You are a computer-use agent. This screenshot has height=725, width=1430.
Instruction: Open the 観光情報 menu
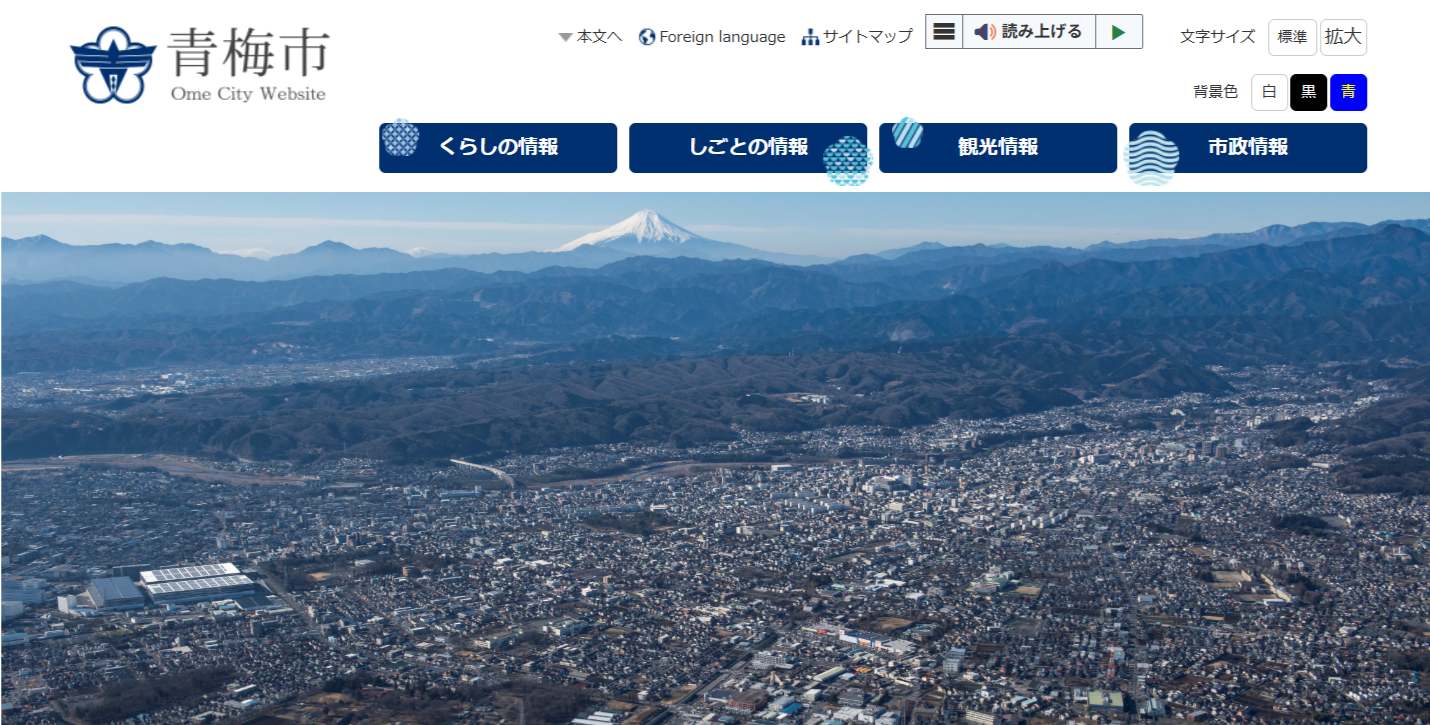pos(998,148)
